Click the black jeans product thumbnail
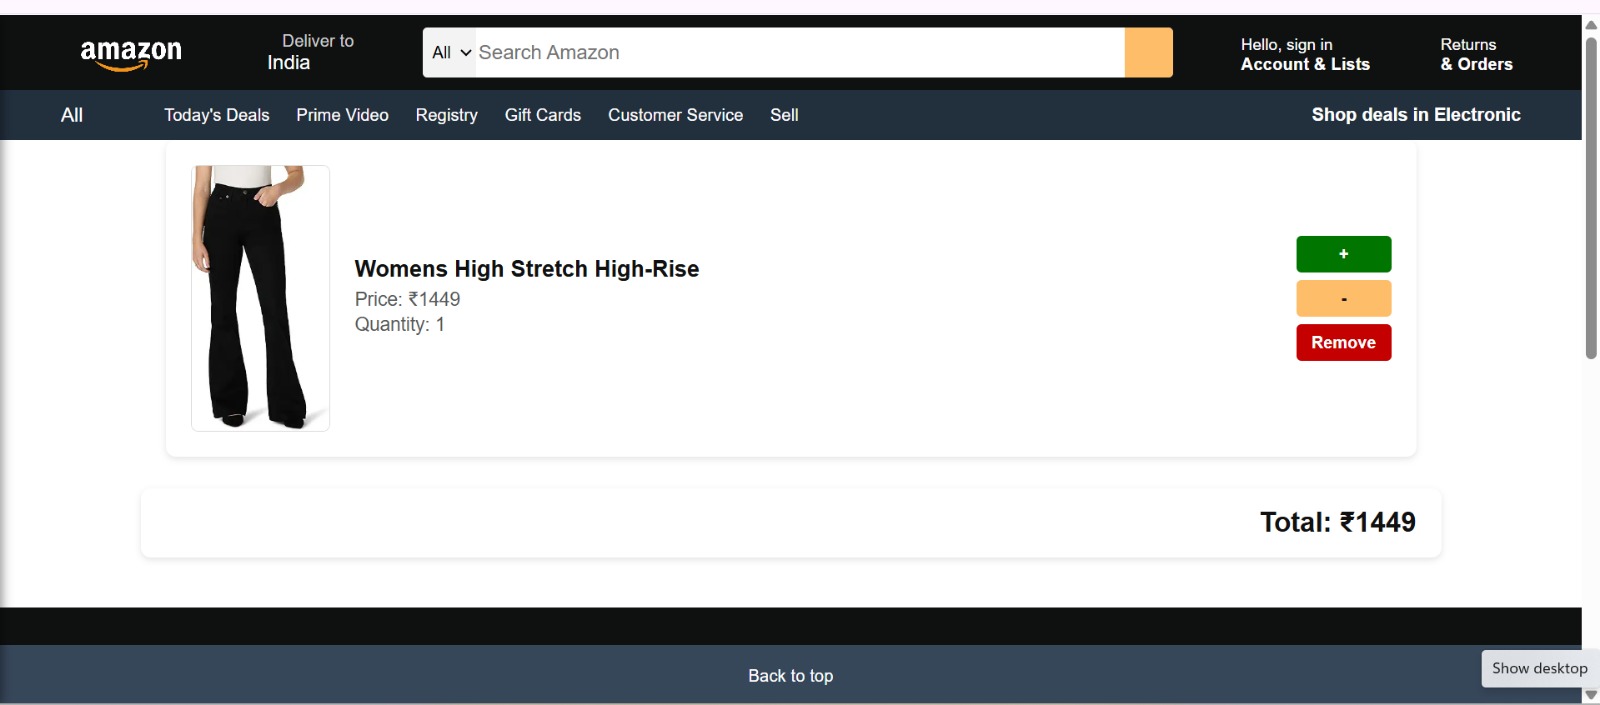 coord(260,298)
